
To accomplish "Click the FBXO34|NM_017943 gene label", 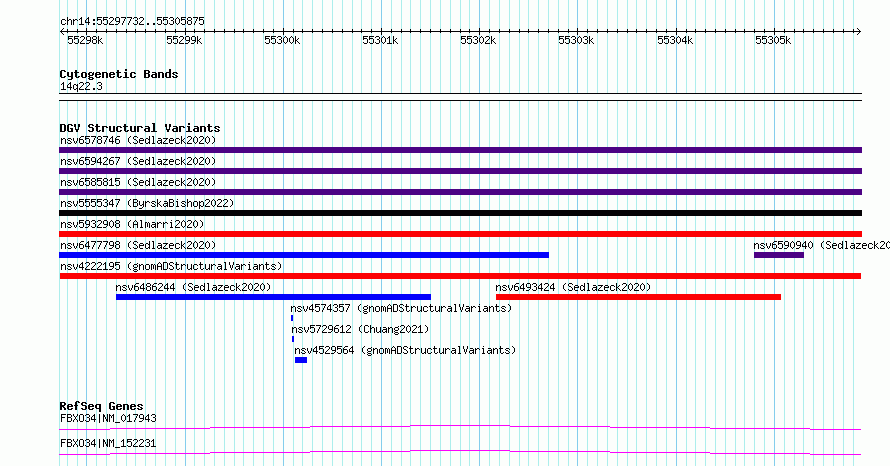I will coord(108,418).
